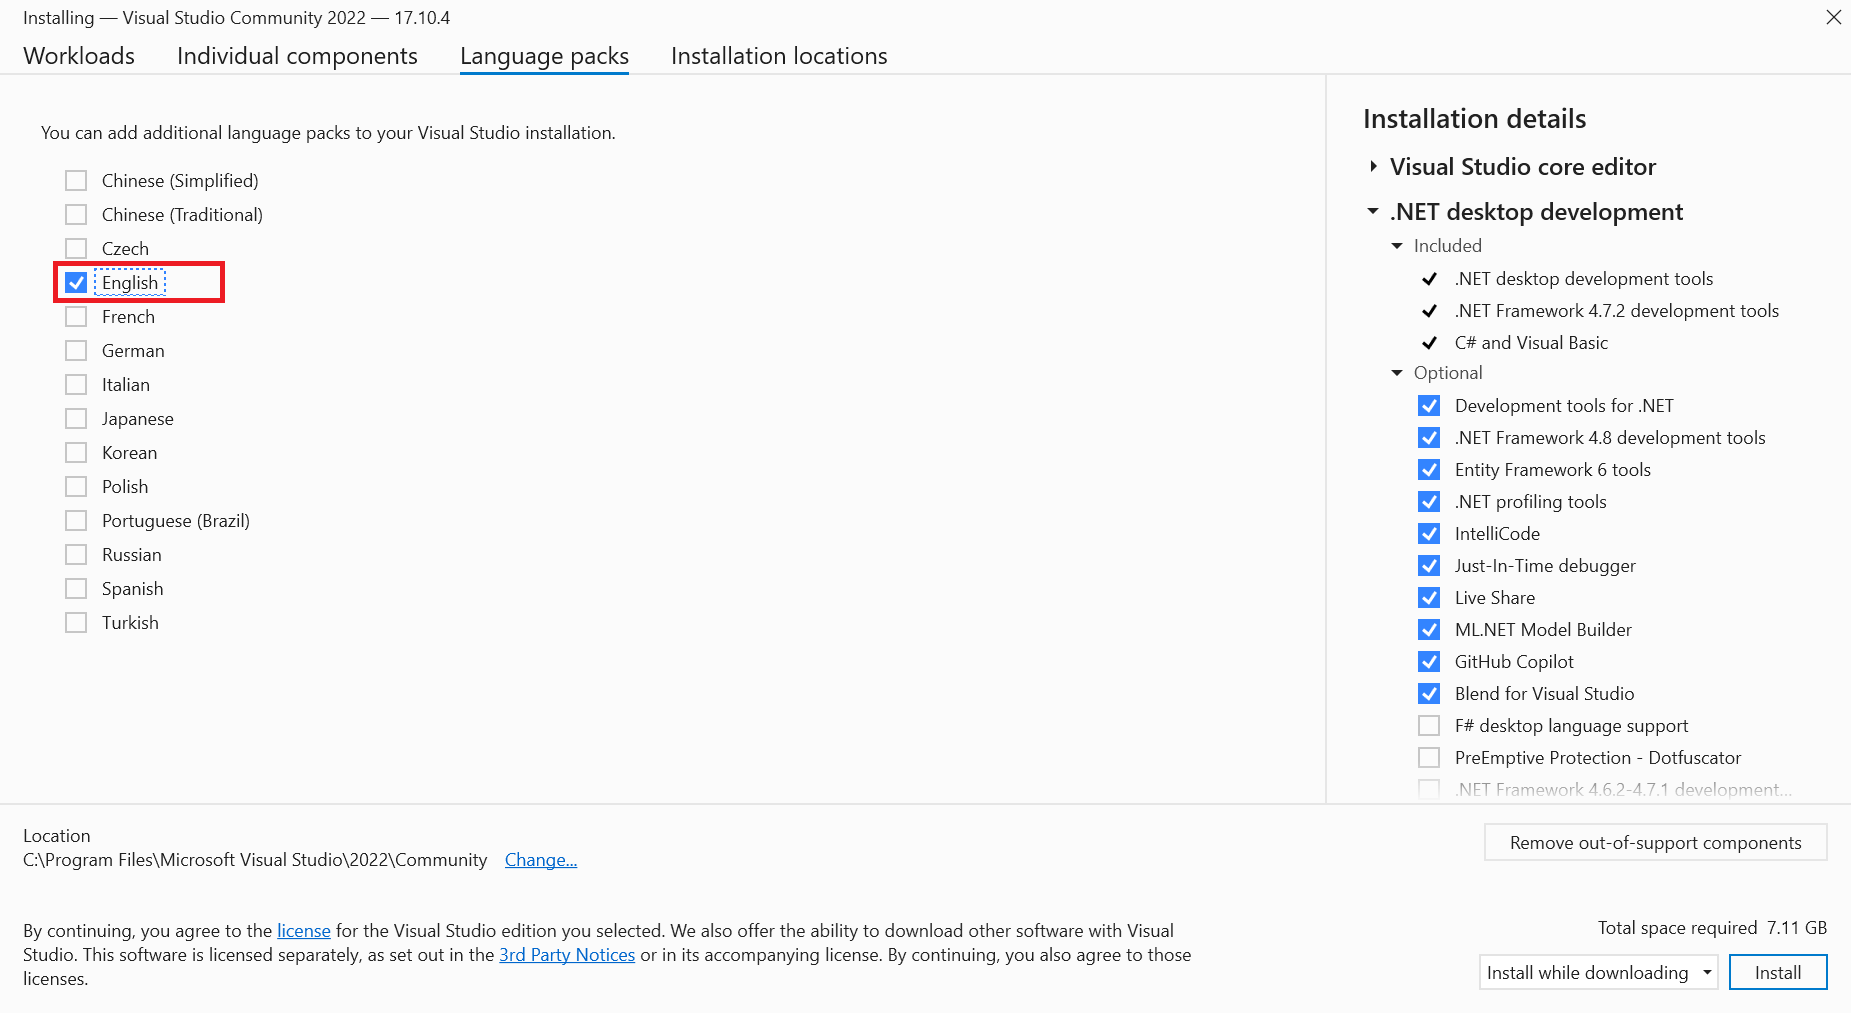Click the Change... location link
1851x1013 pixels.
(541, 860)
